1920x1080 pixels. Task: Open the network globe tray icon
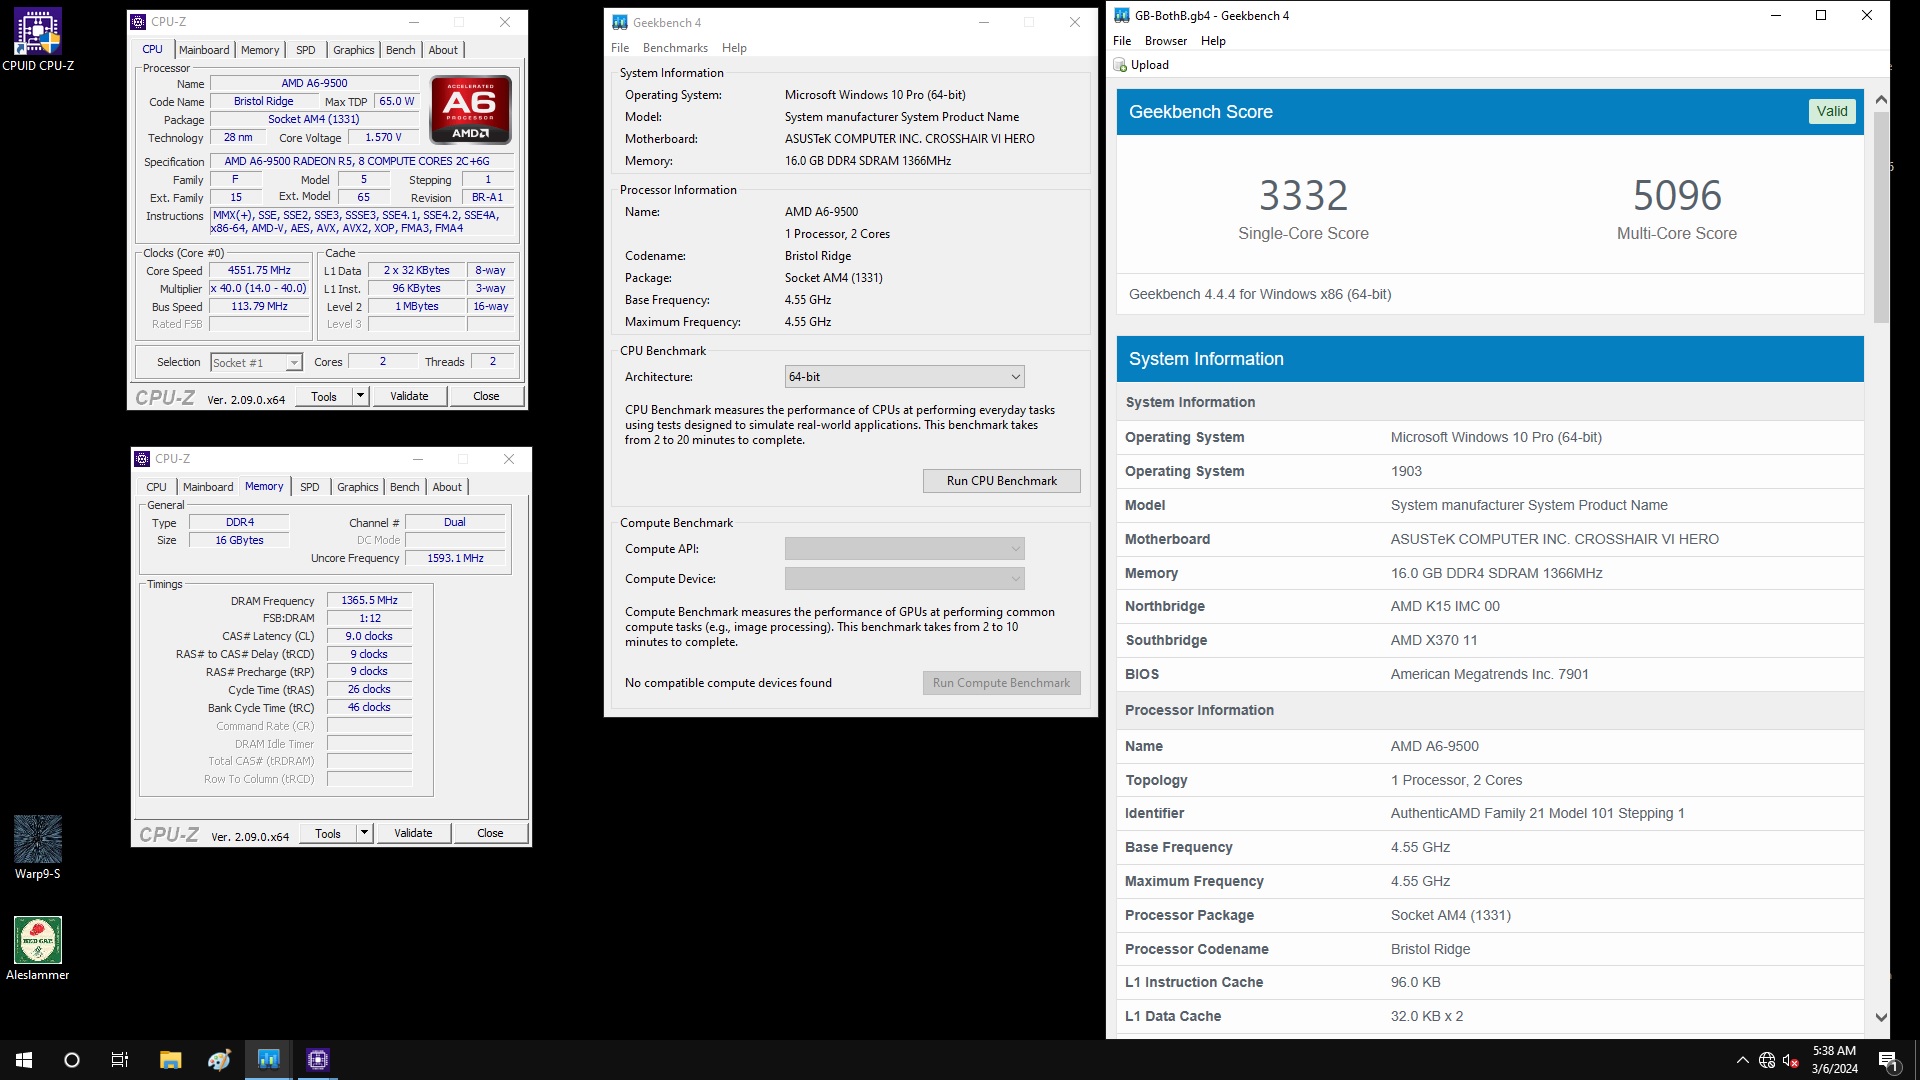tap(1767, 1060)
